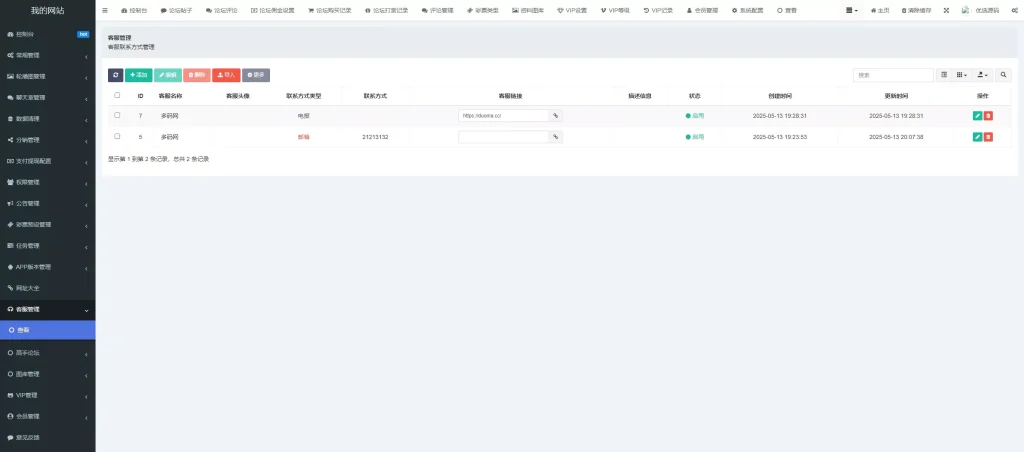Open the 查看 tab in top navigation
The image size is (1024, 452).
pyautogui.click(x=787, y=10)
